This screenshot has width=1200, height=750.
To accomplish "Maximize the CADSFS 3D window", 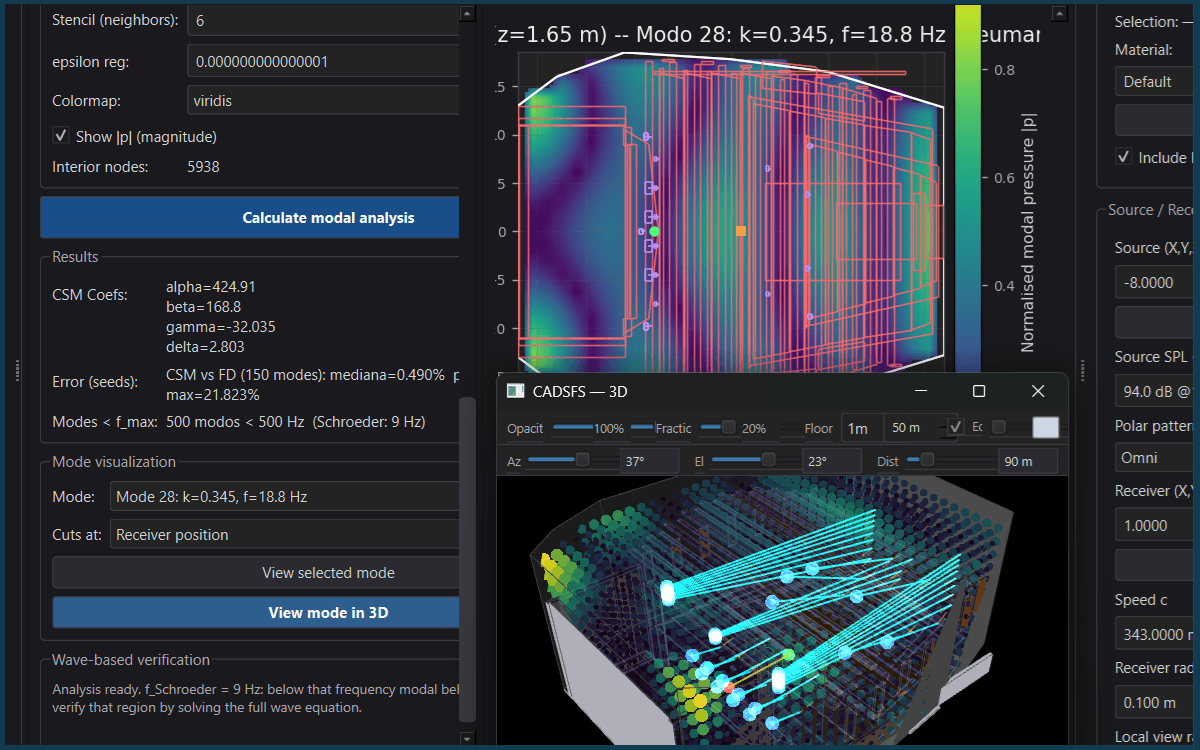I will pyautogui.click(x=979, y=391).
